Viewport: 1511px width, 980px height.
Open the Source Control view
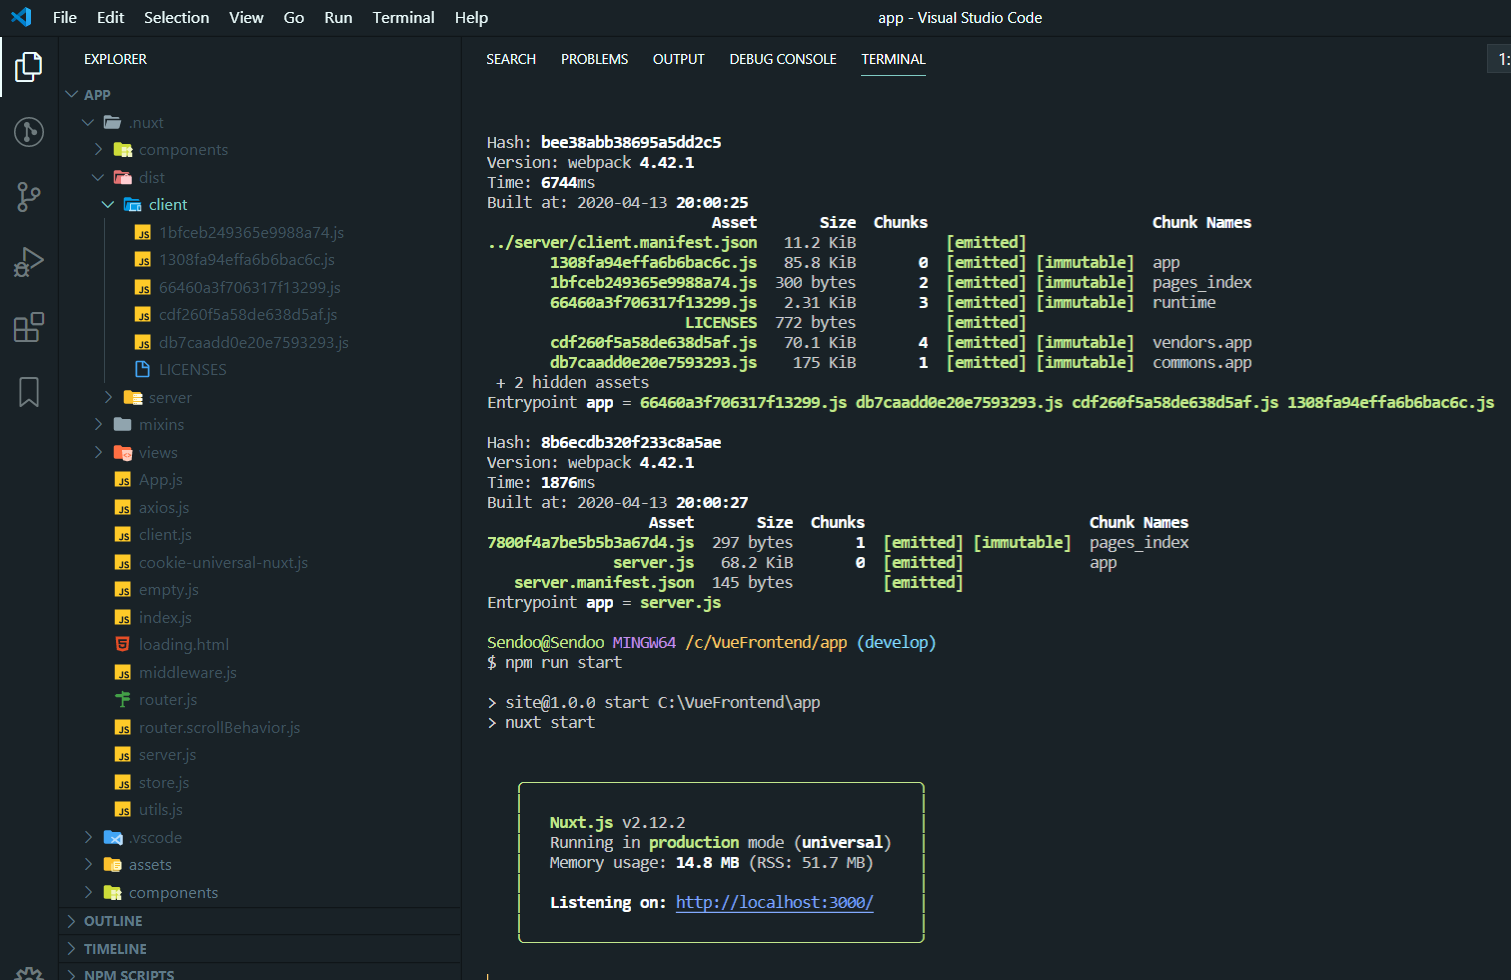point(29,197)
